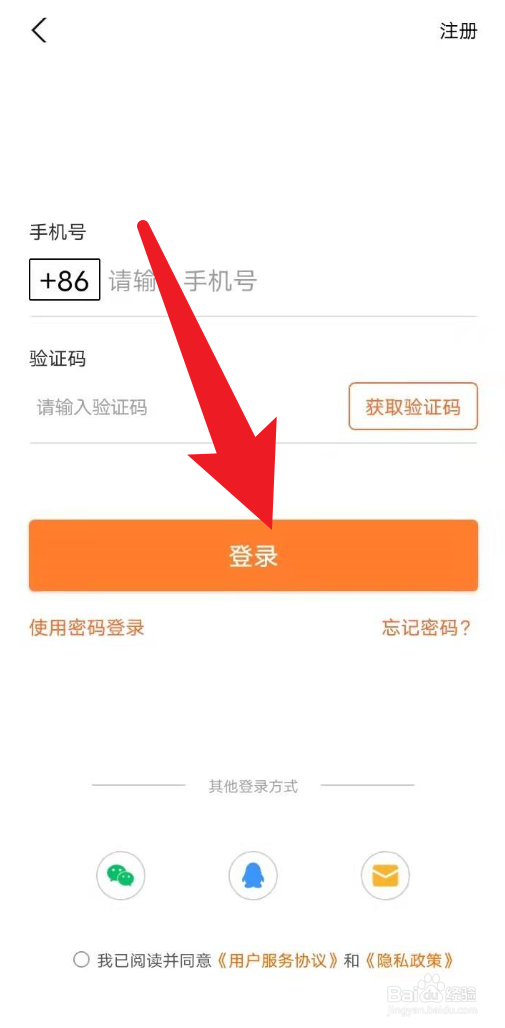Log in with the QQ penguin icon
The width and height of the screenshot is (505, 1028).
coord(253,875)
